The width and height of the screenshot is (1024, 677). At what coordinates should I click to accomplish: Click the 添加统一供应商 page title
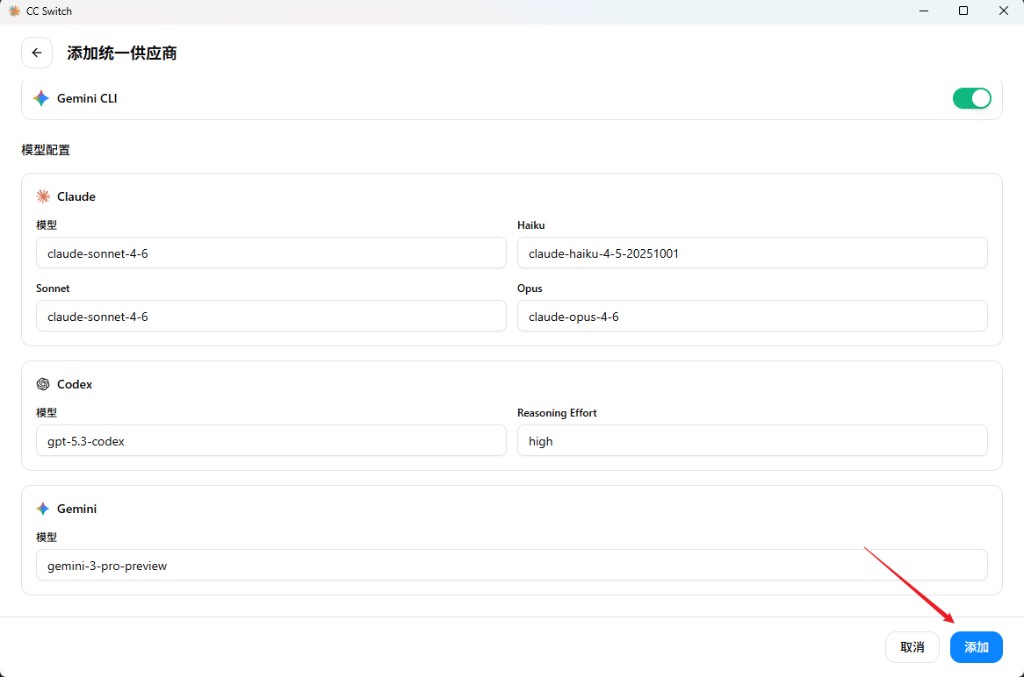pos(122,54)
